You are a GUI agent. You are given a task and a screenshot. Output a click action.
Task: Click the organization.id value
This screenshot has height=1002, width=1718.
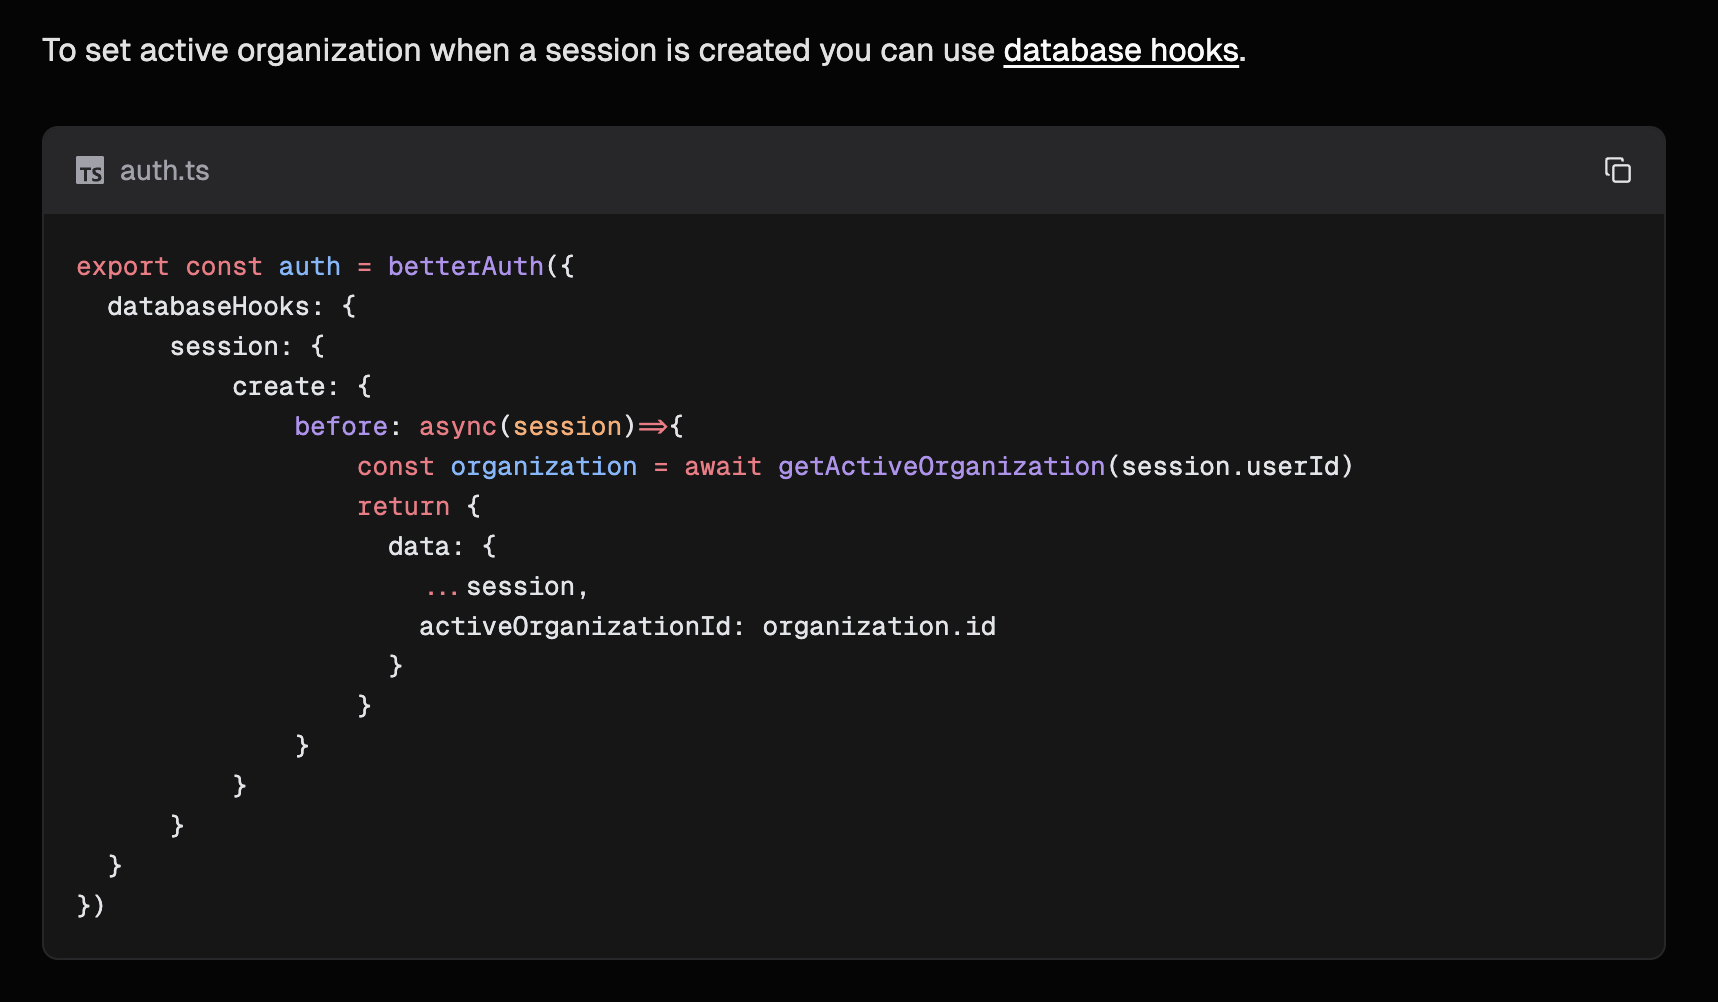tap(878, 627)
